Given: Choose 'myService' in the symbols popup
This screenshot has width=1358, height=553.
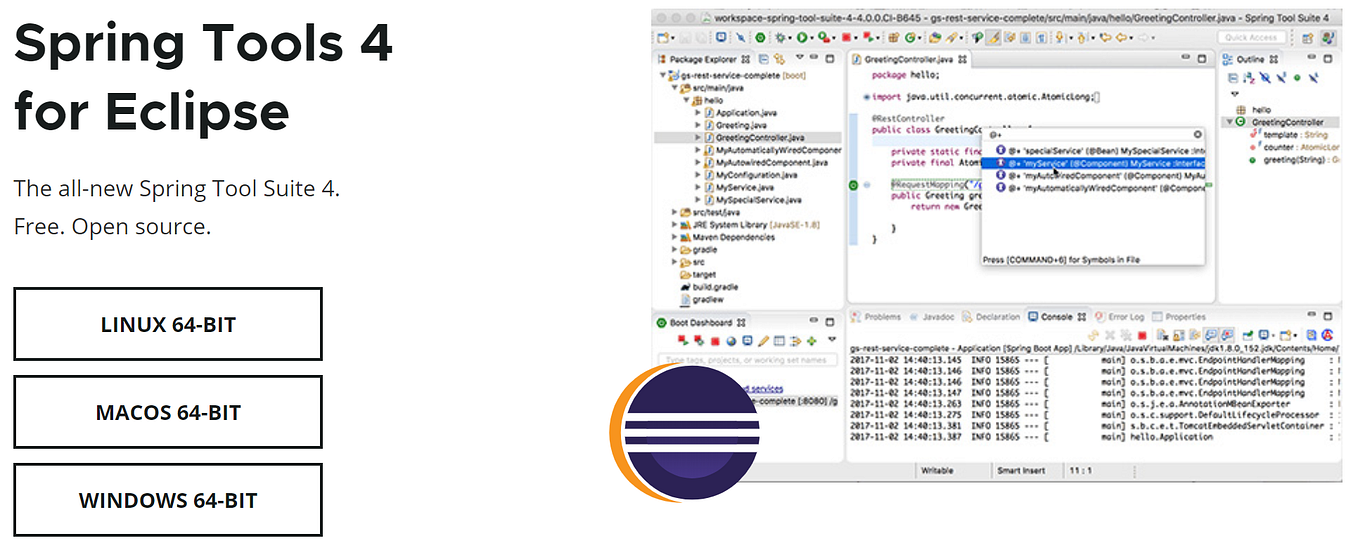Looking at the screenshot, I should (1094, 162).
